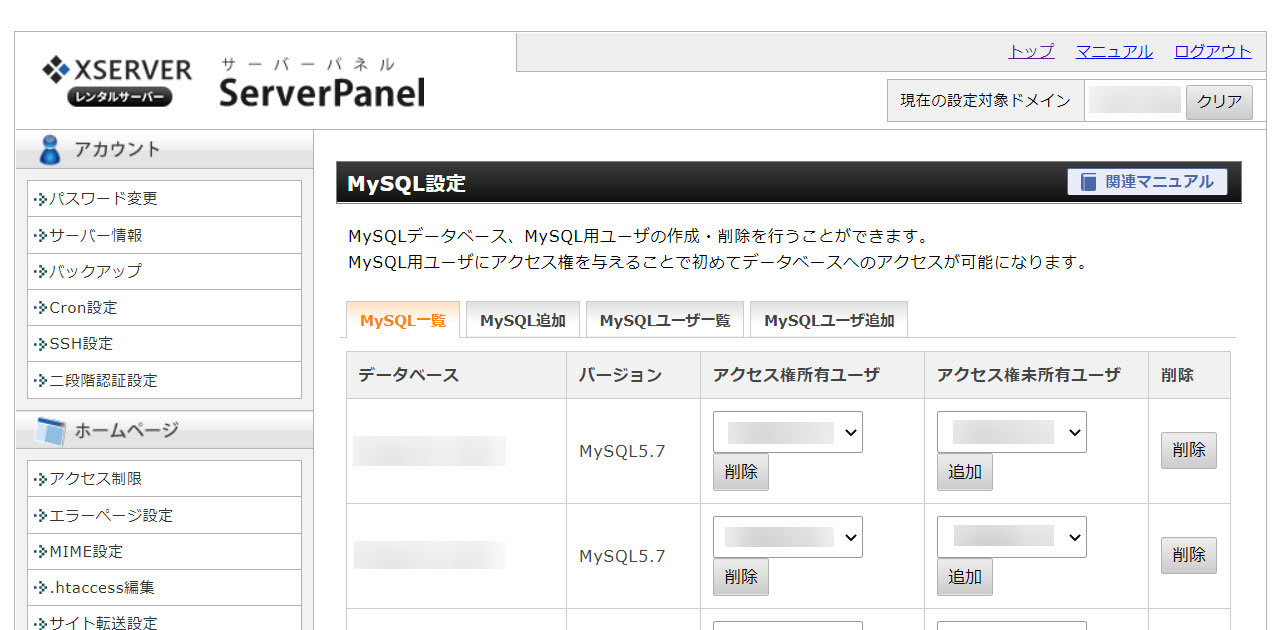The width and height of the screenshot is (1280, 630).
Task: Click the MySQL設定 page title
Action: 406,184
